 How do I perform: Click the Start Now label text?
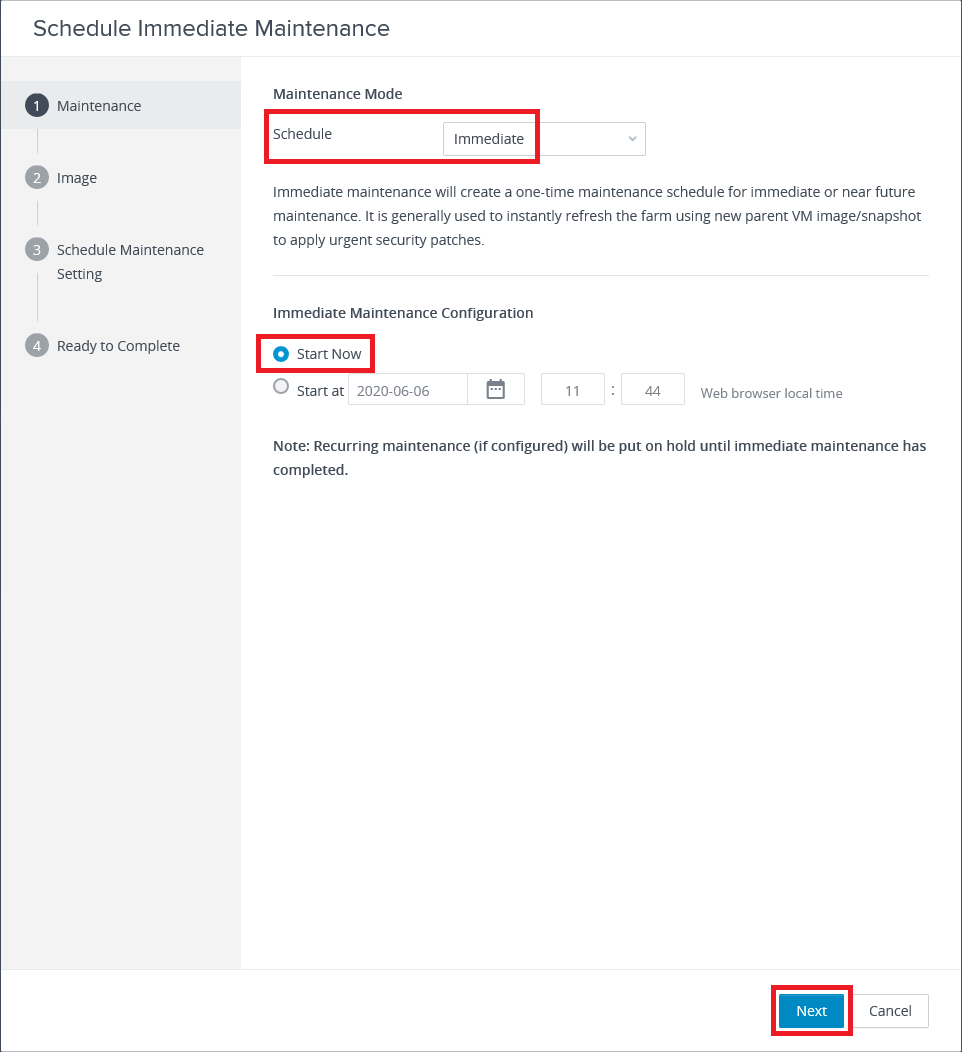[329, 354]
